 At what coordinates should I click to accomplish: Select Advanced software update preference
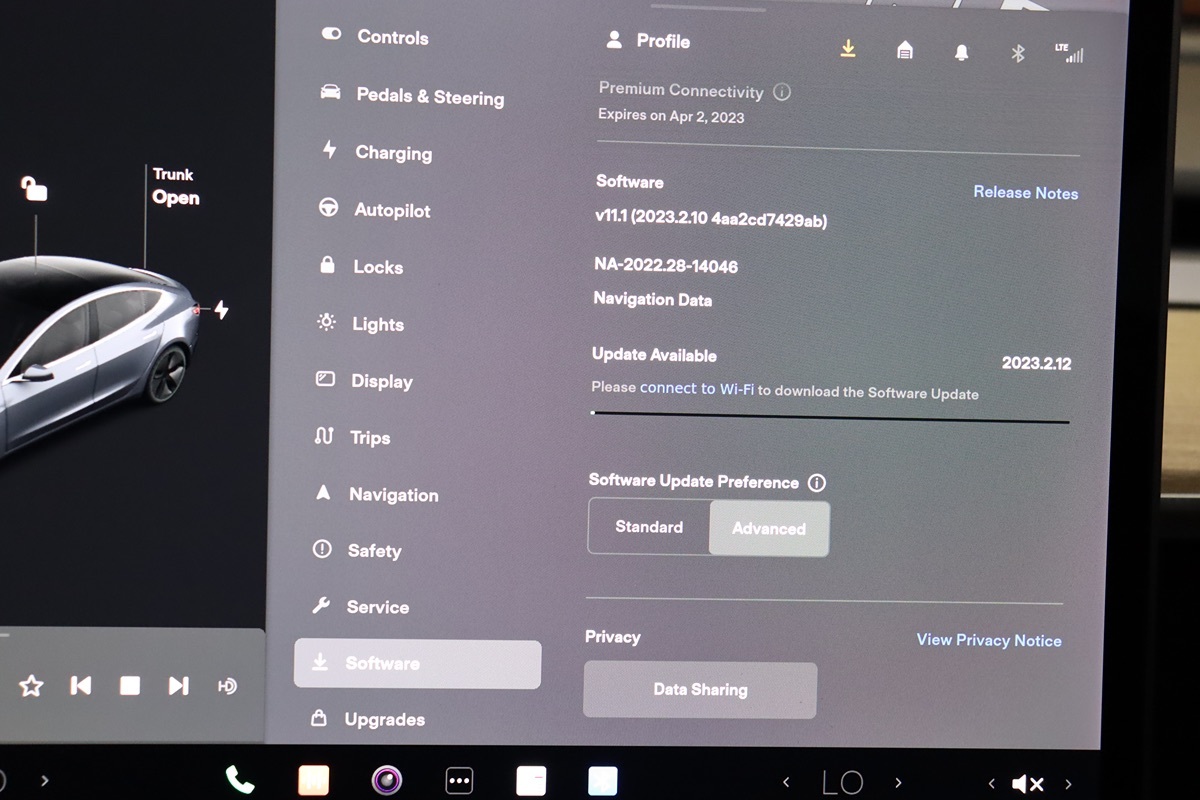[768, 528]
